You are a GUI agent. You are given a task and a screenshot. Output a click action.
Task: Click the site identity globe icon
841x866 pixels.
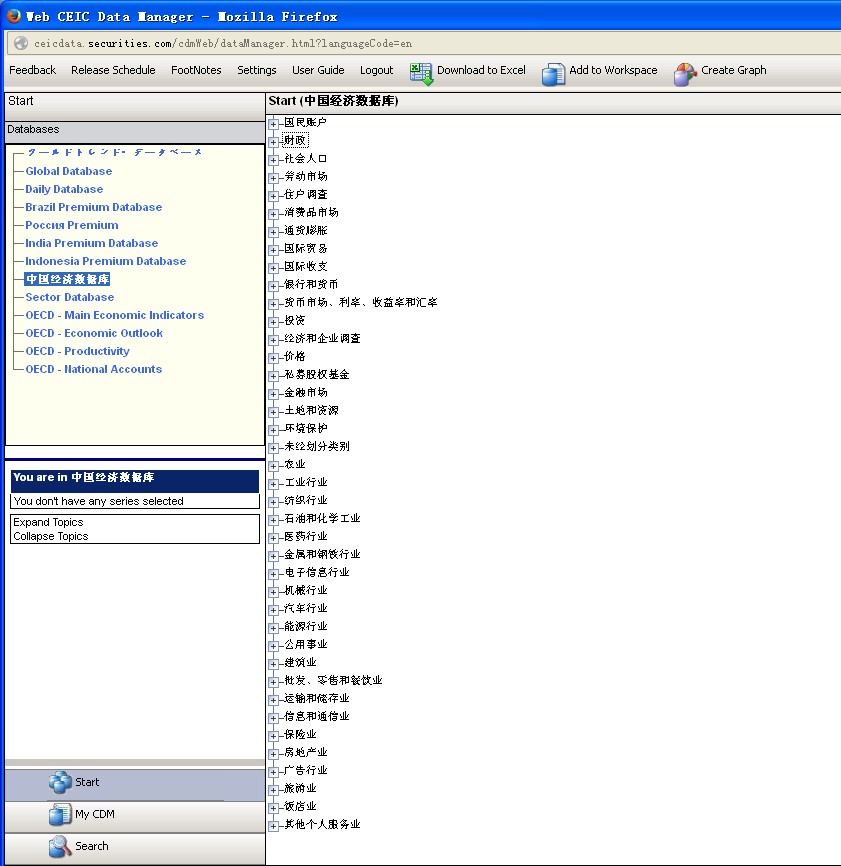click(x=21, y=43)
